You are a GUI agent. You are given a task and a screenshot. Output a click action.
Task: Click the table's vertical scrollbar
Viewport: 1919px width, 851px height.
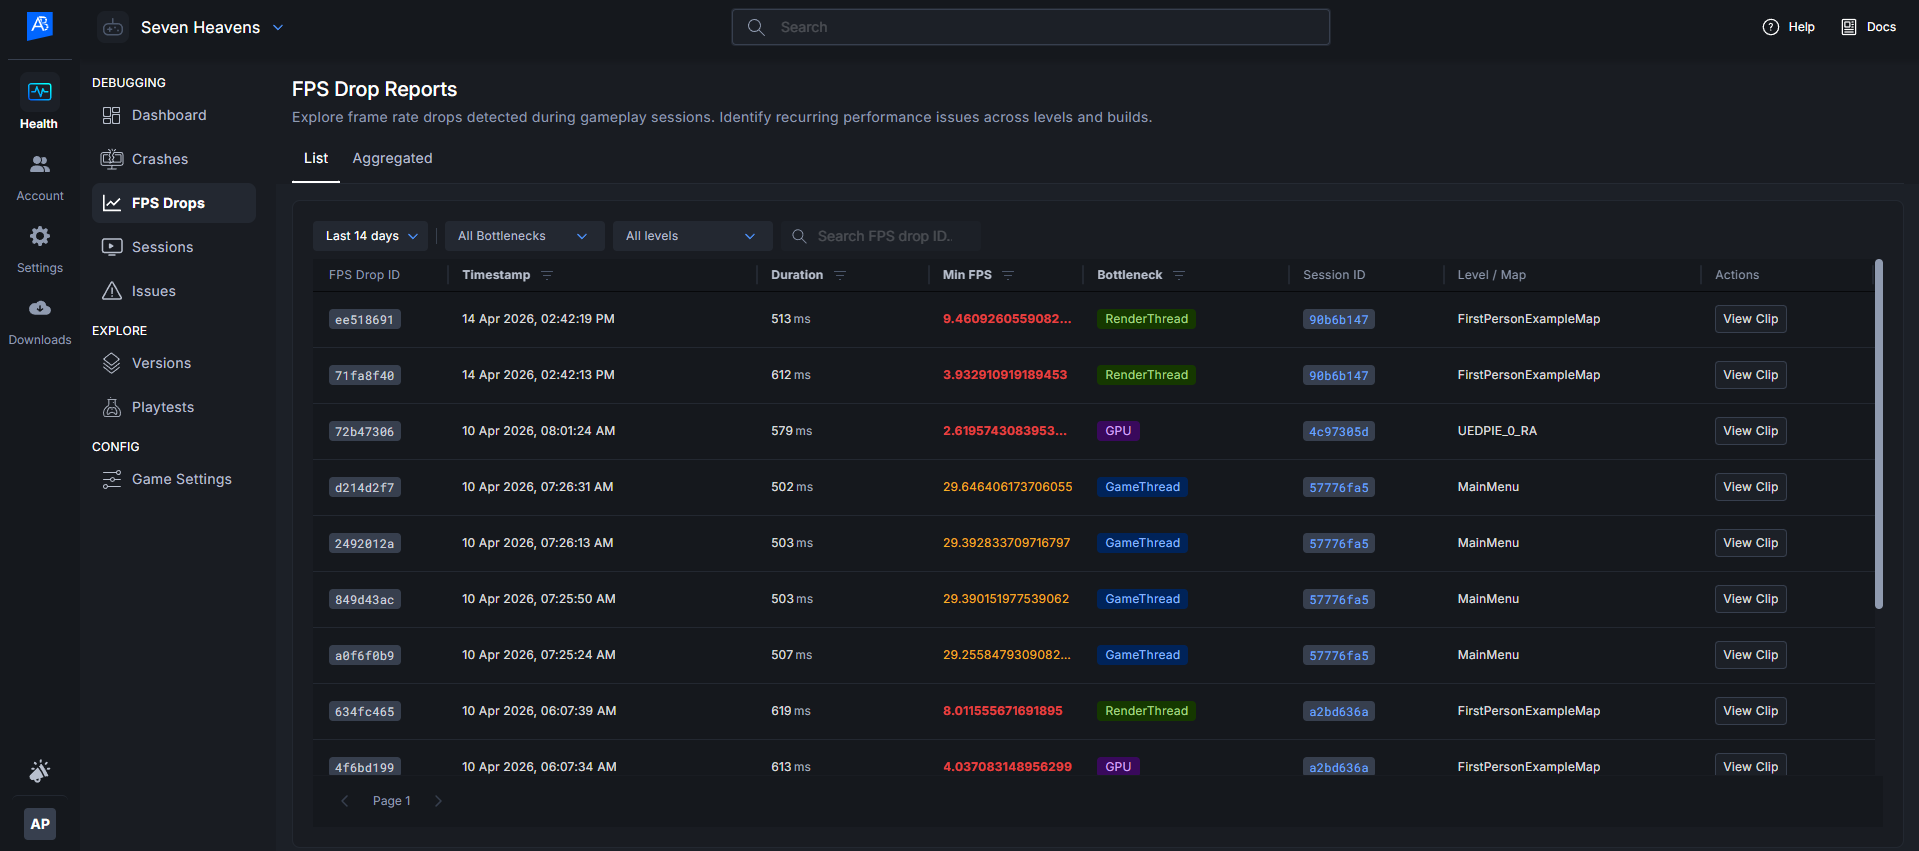coord(1878,434)
